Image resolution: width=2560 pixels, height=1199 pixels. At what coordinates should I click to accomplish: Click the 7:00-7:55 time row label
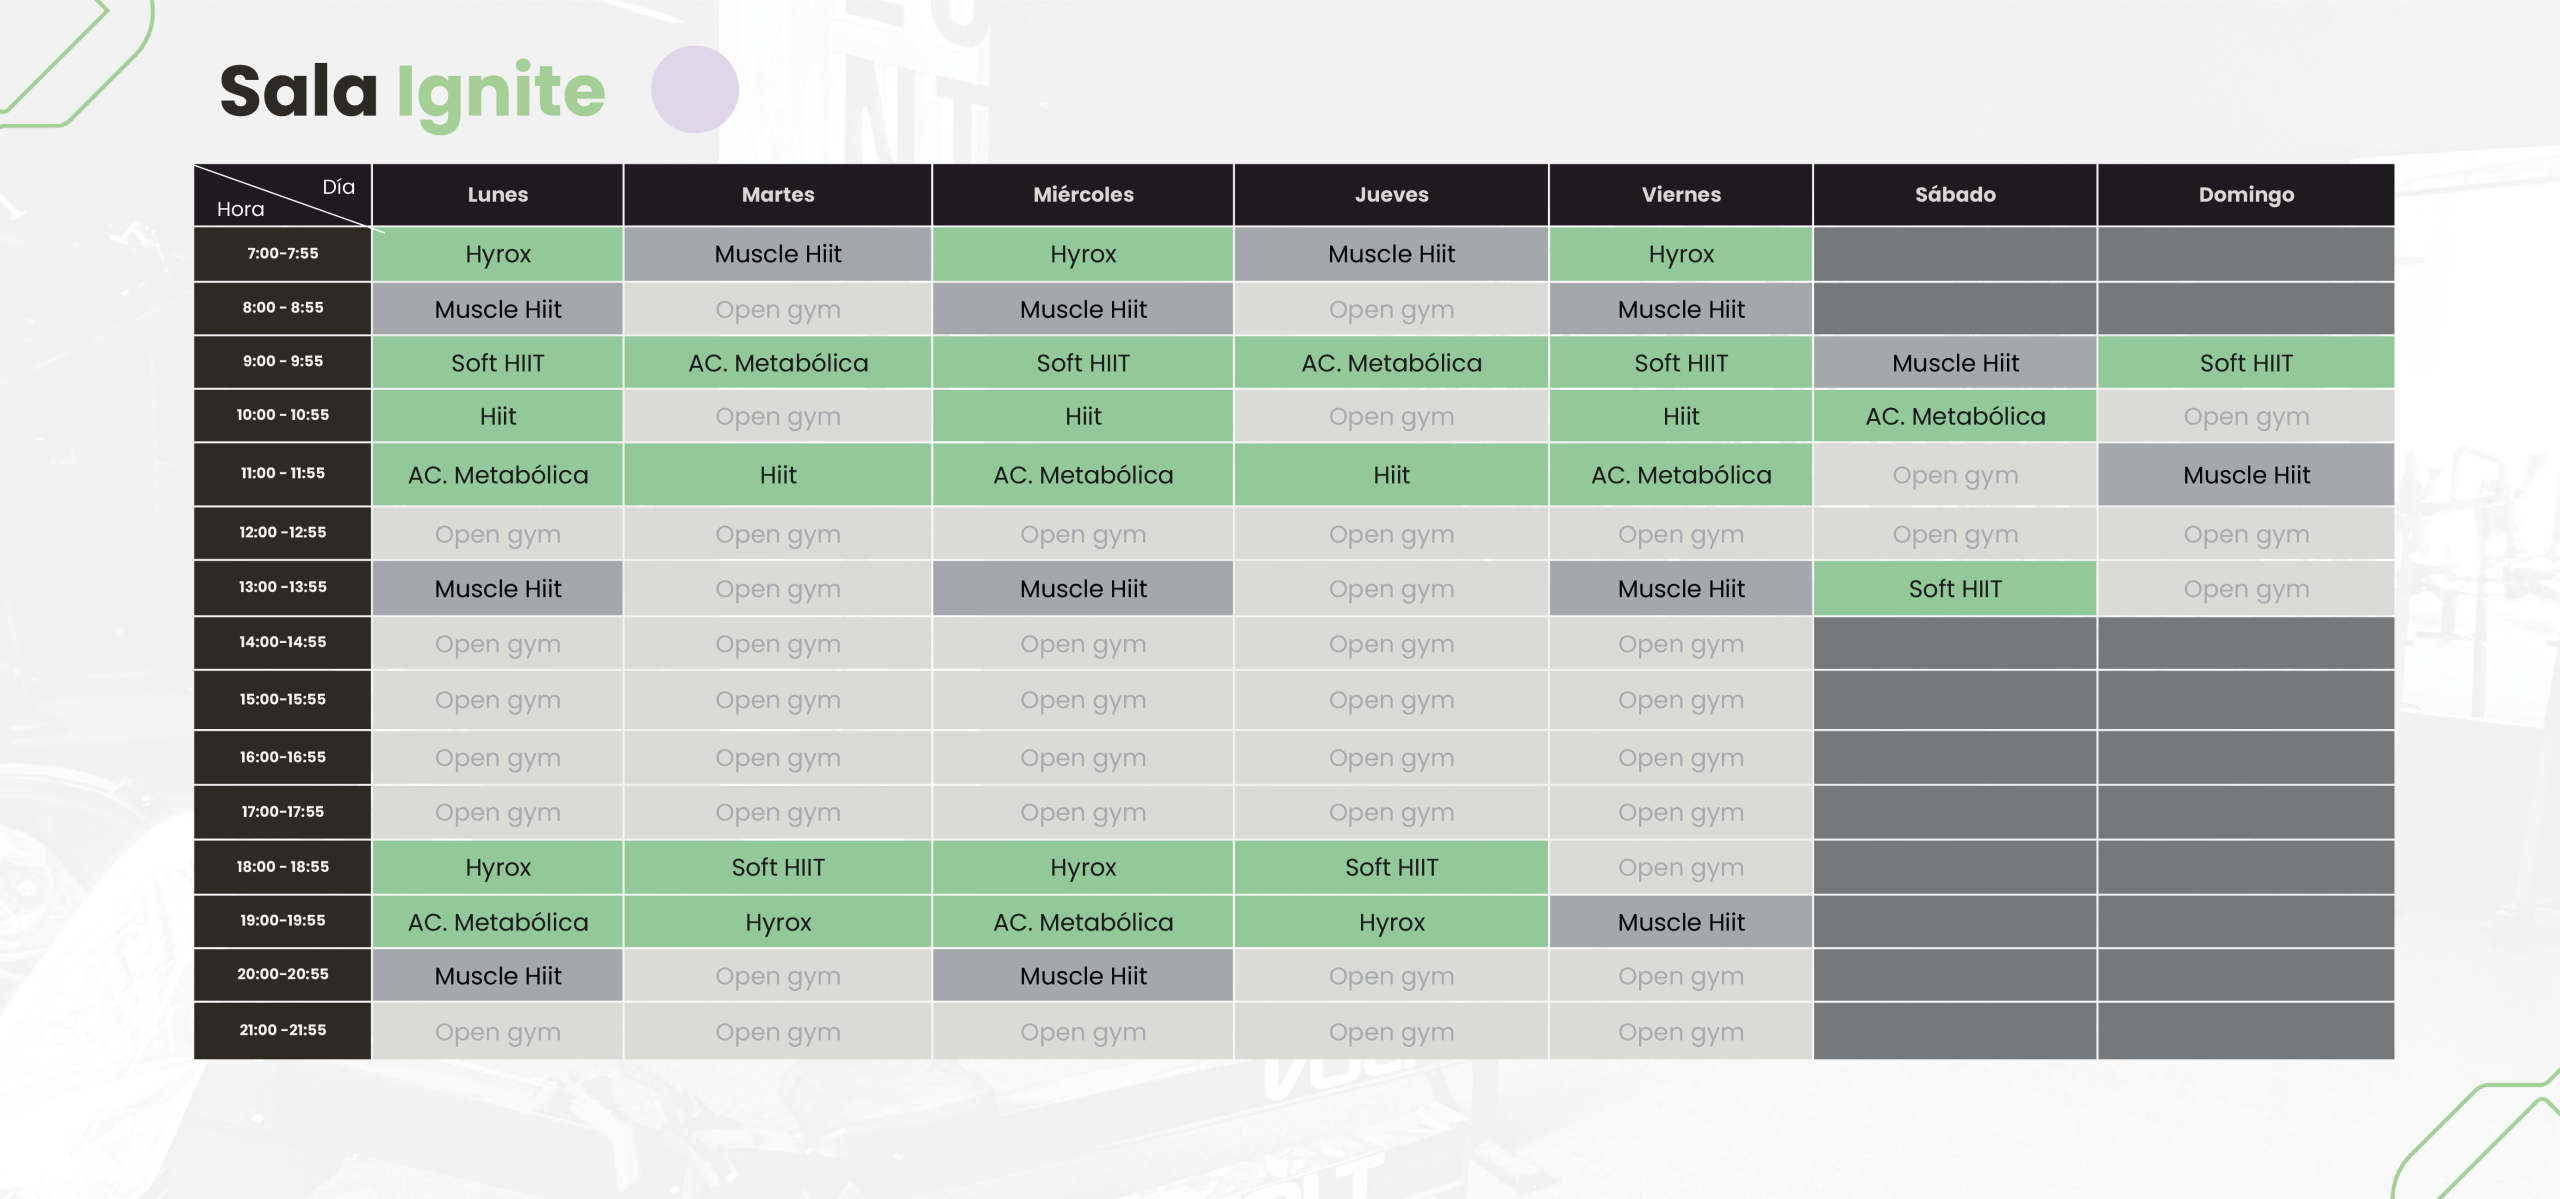282,254
